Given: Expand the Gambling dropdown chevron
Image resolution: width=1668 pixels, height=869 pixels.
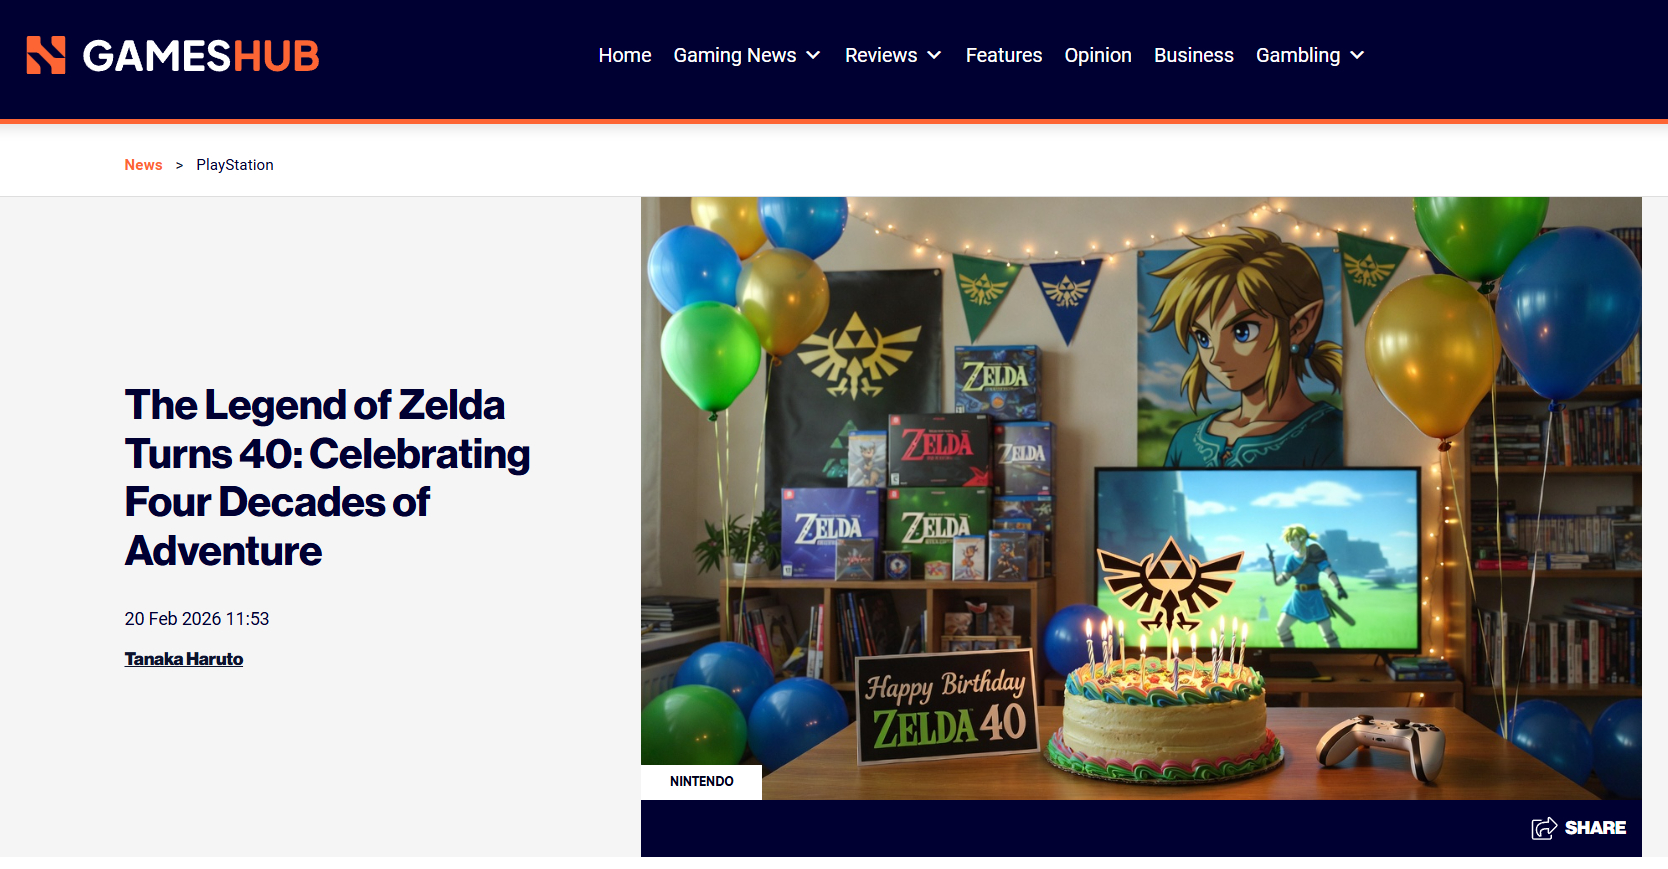Looking at the screenshot, I should point(1357,55).
